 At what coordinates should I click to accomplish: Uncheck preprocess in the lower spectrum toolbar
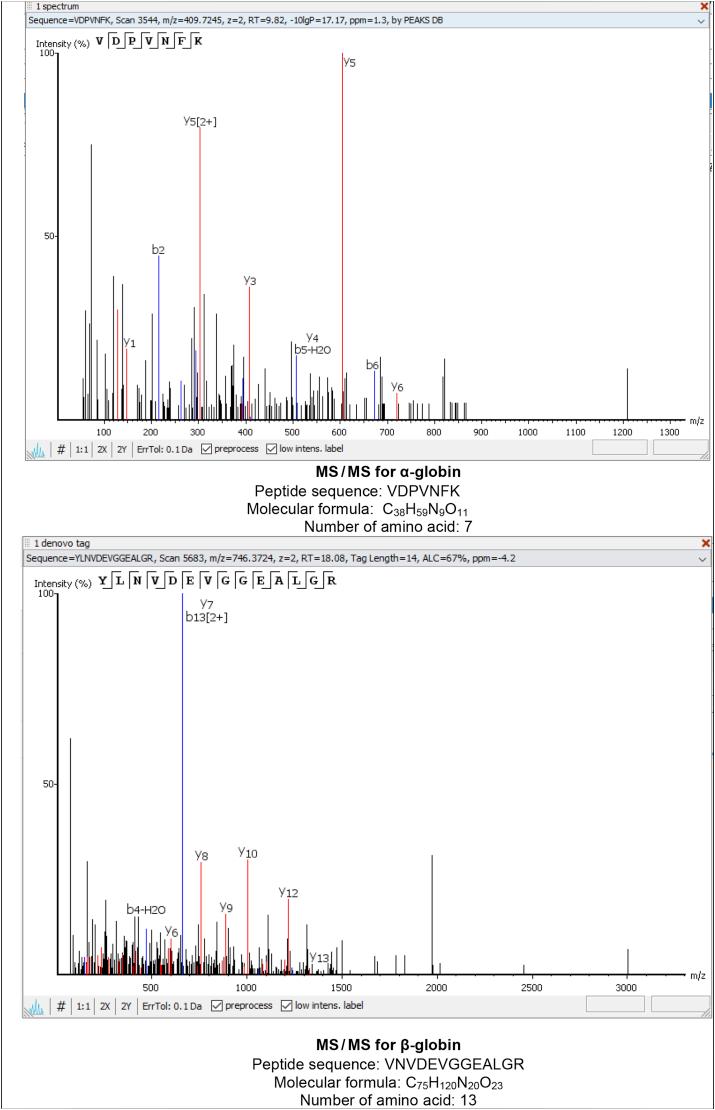(217, 1005)
